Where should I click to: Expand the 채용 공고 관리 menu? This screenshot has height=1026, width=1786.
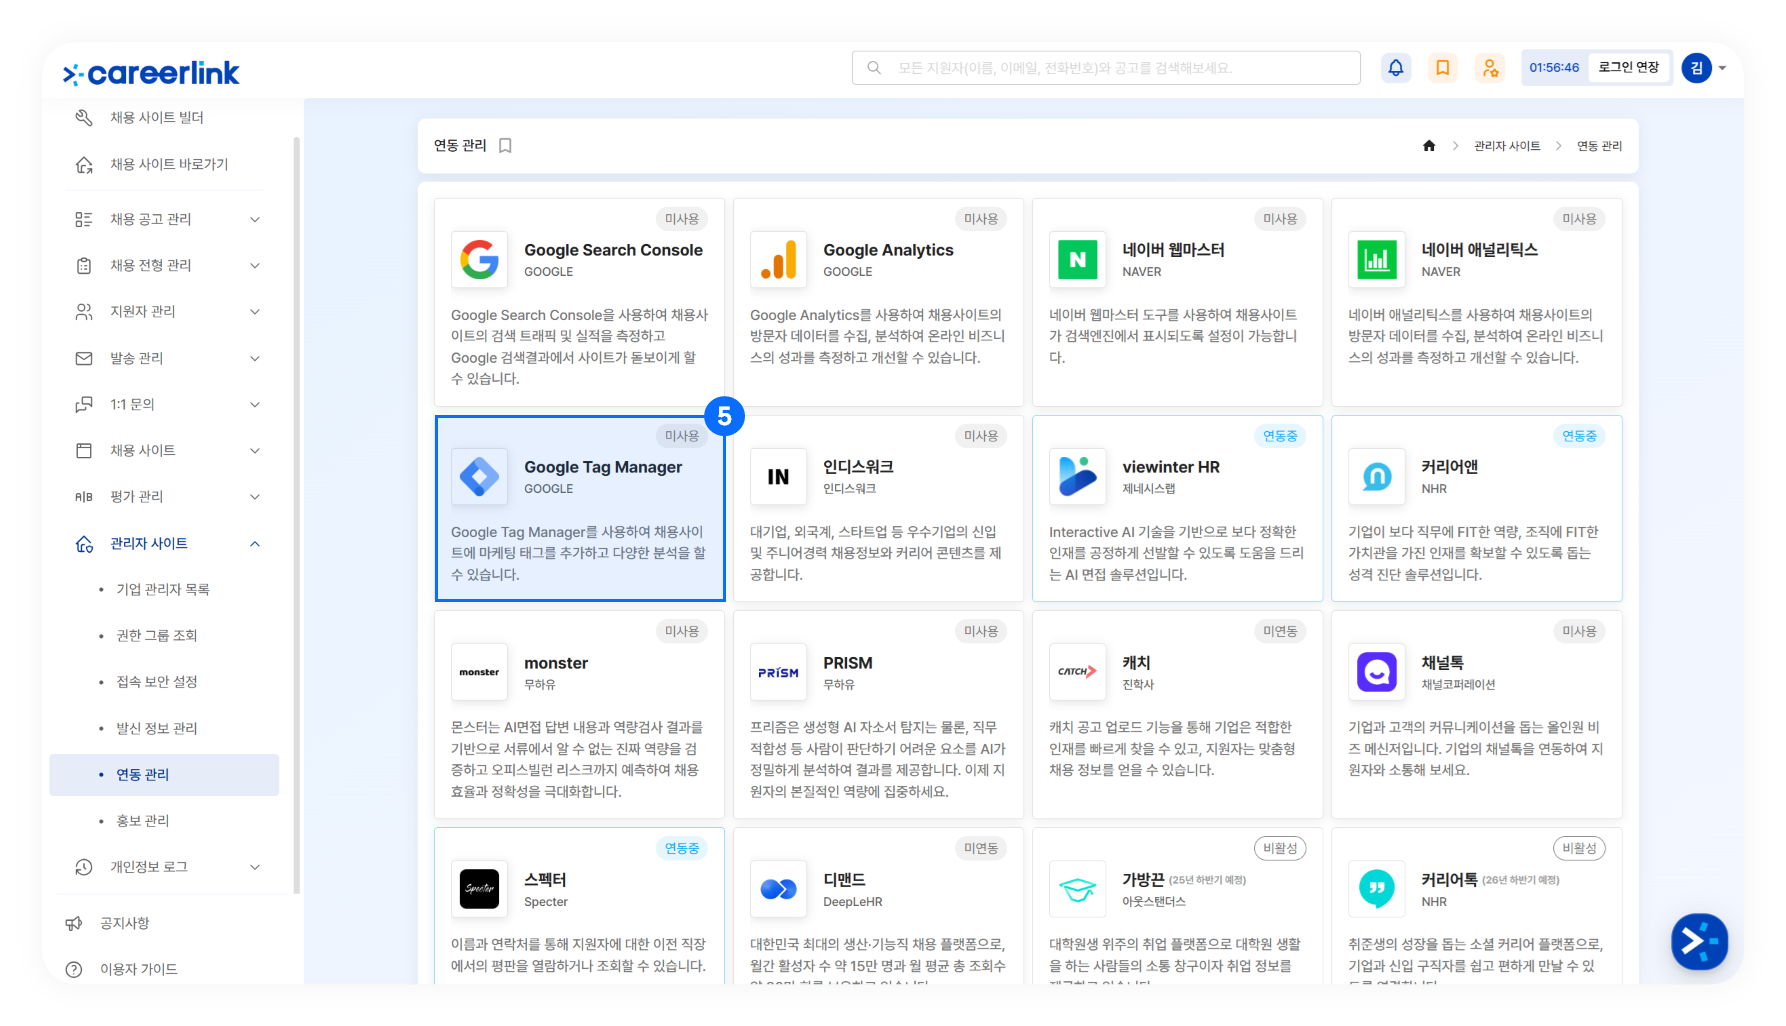[x=168, y=219]
